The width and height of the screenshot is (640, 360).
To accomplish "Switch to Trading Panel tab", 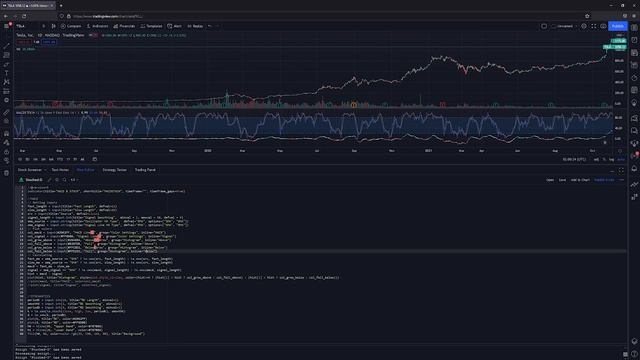I will 145,170.
